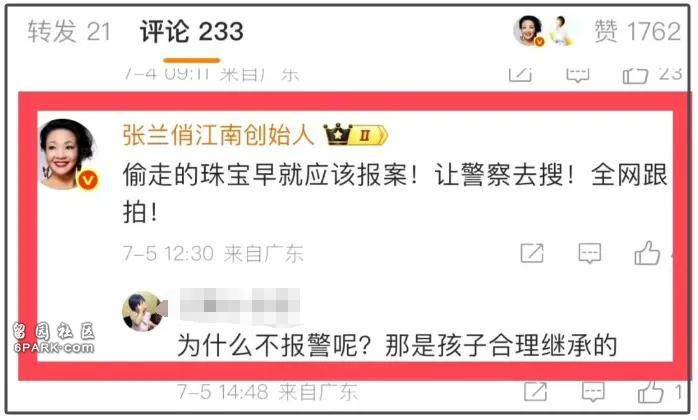Viewport: 698px width, 420px height.
Task: Like the 偷走的珠宝 comment
Action: (x=647, y=253)
